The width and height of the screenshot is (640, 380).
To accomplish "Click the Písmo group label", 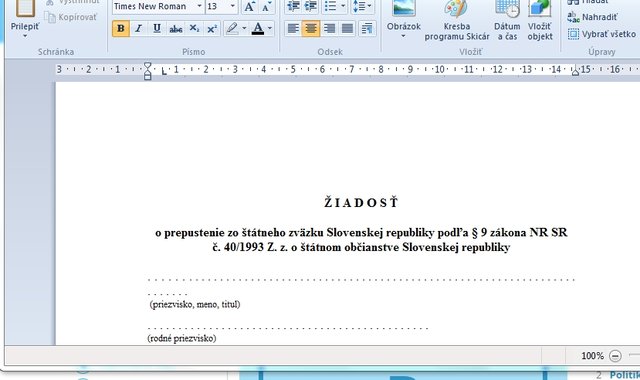I will click(193, 52).
